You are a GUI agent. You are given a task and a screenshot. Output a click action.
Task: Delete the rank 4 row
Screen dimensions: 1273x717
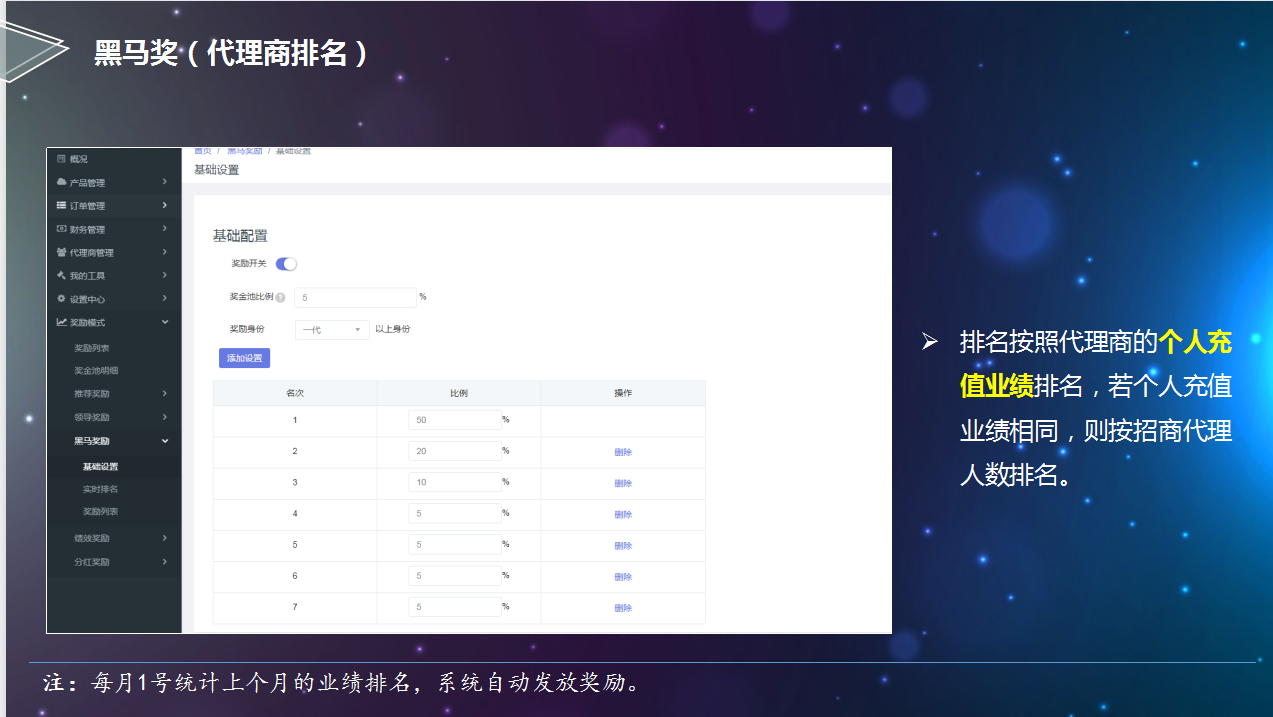623,514
